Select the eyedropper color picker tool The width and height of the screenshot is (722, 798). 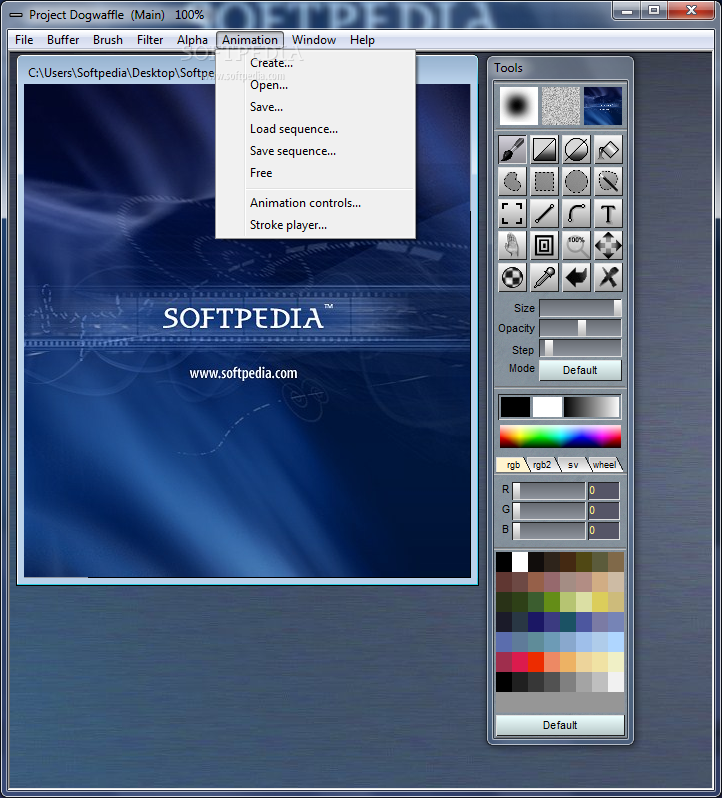544,278
